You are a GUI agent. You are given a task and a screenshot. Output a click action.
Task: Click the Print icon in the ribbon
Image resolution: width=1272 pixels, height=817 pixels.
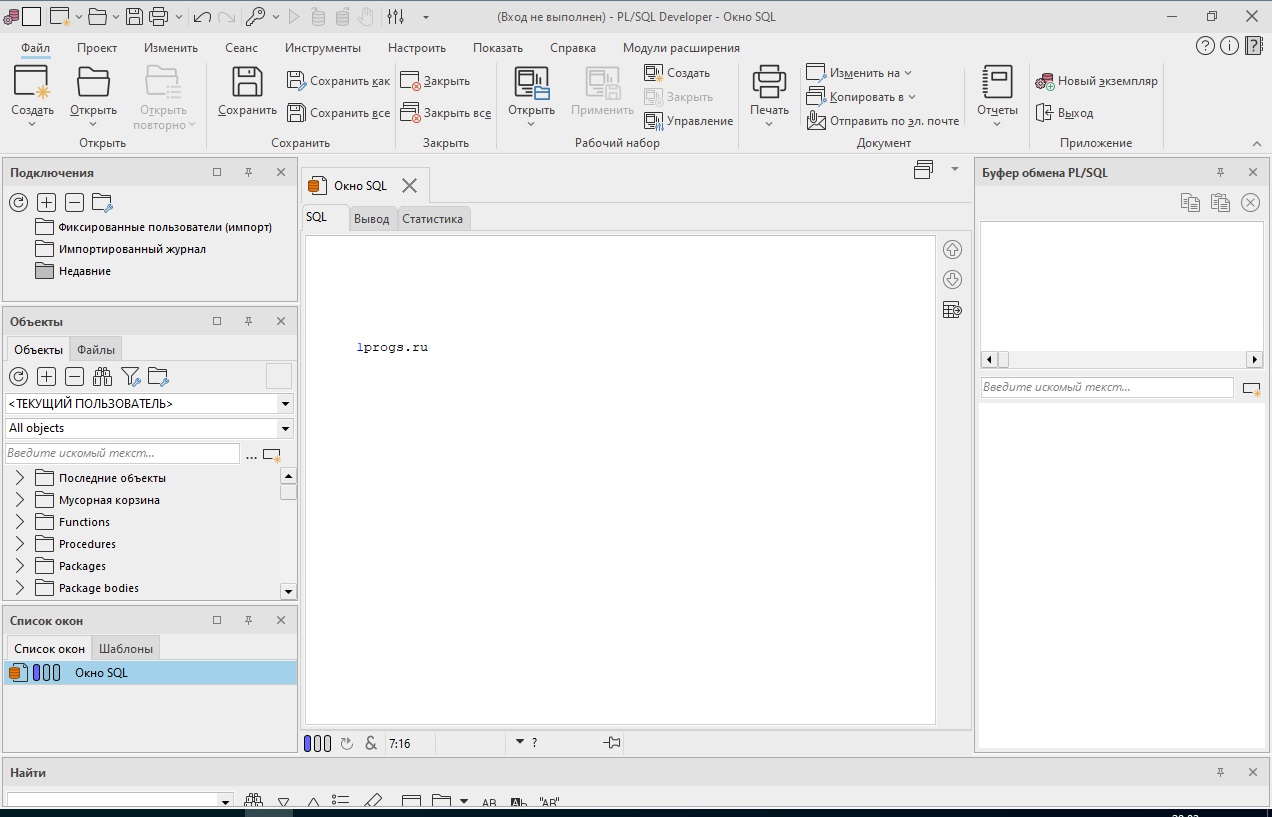[769, 82]
